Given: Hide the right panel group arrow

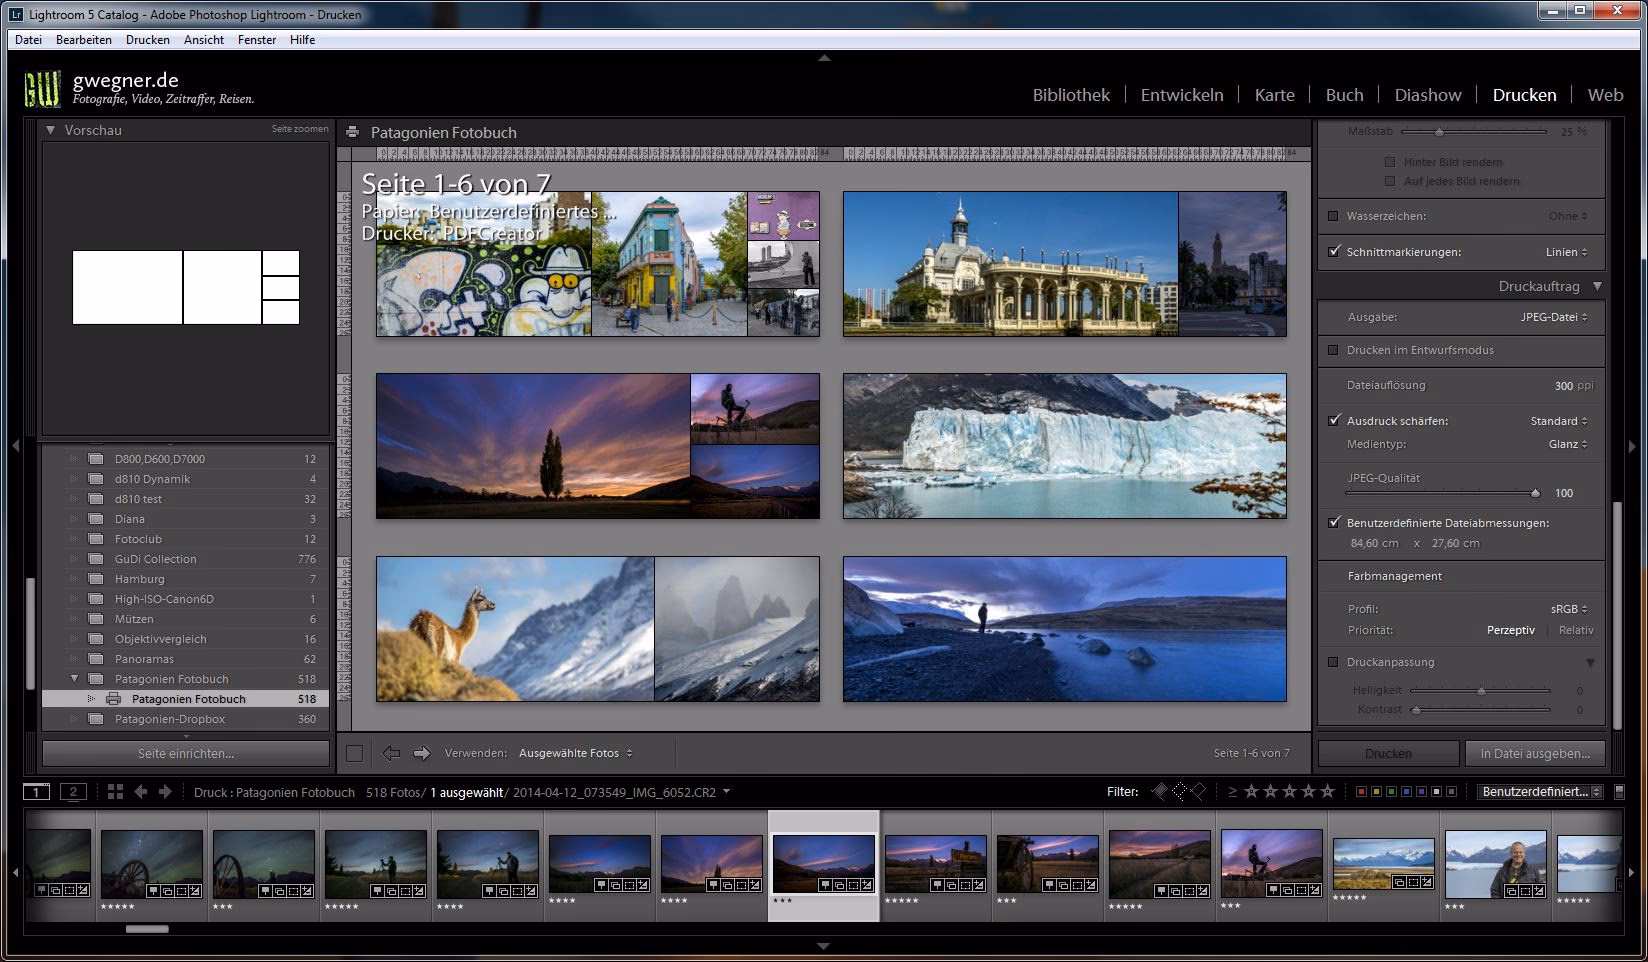Looking at the screenshot, I should (x=1633, y=446).
